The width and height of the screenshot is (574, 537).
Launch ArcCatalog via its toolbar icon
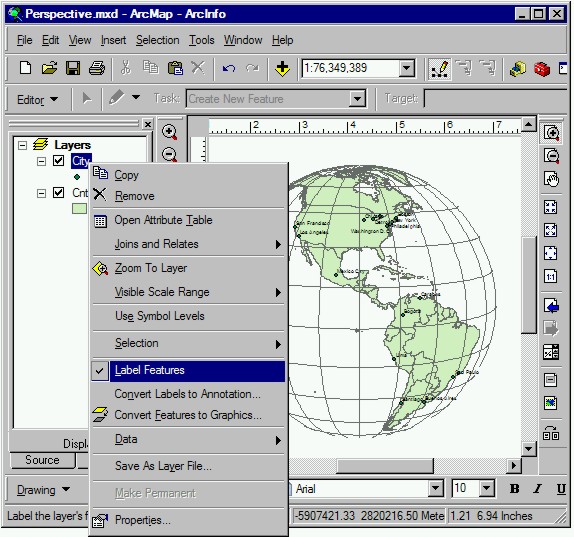point(518,68)
